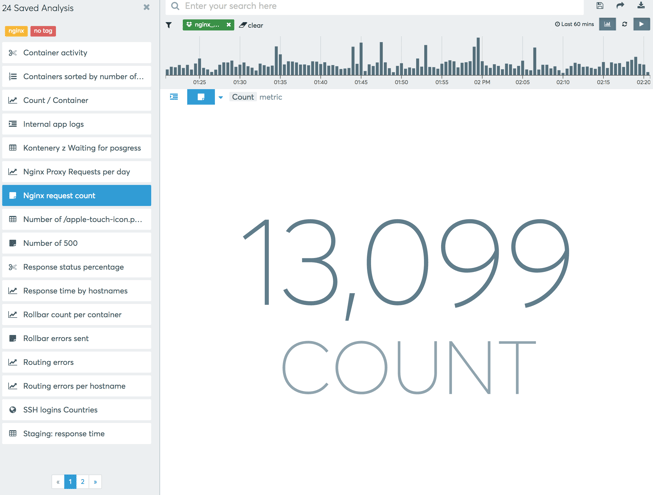Click the share arrow icon
The width and height of the screenshot is (653, 495).
point(620,6)
